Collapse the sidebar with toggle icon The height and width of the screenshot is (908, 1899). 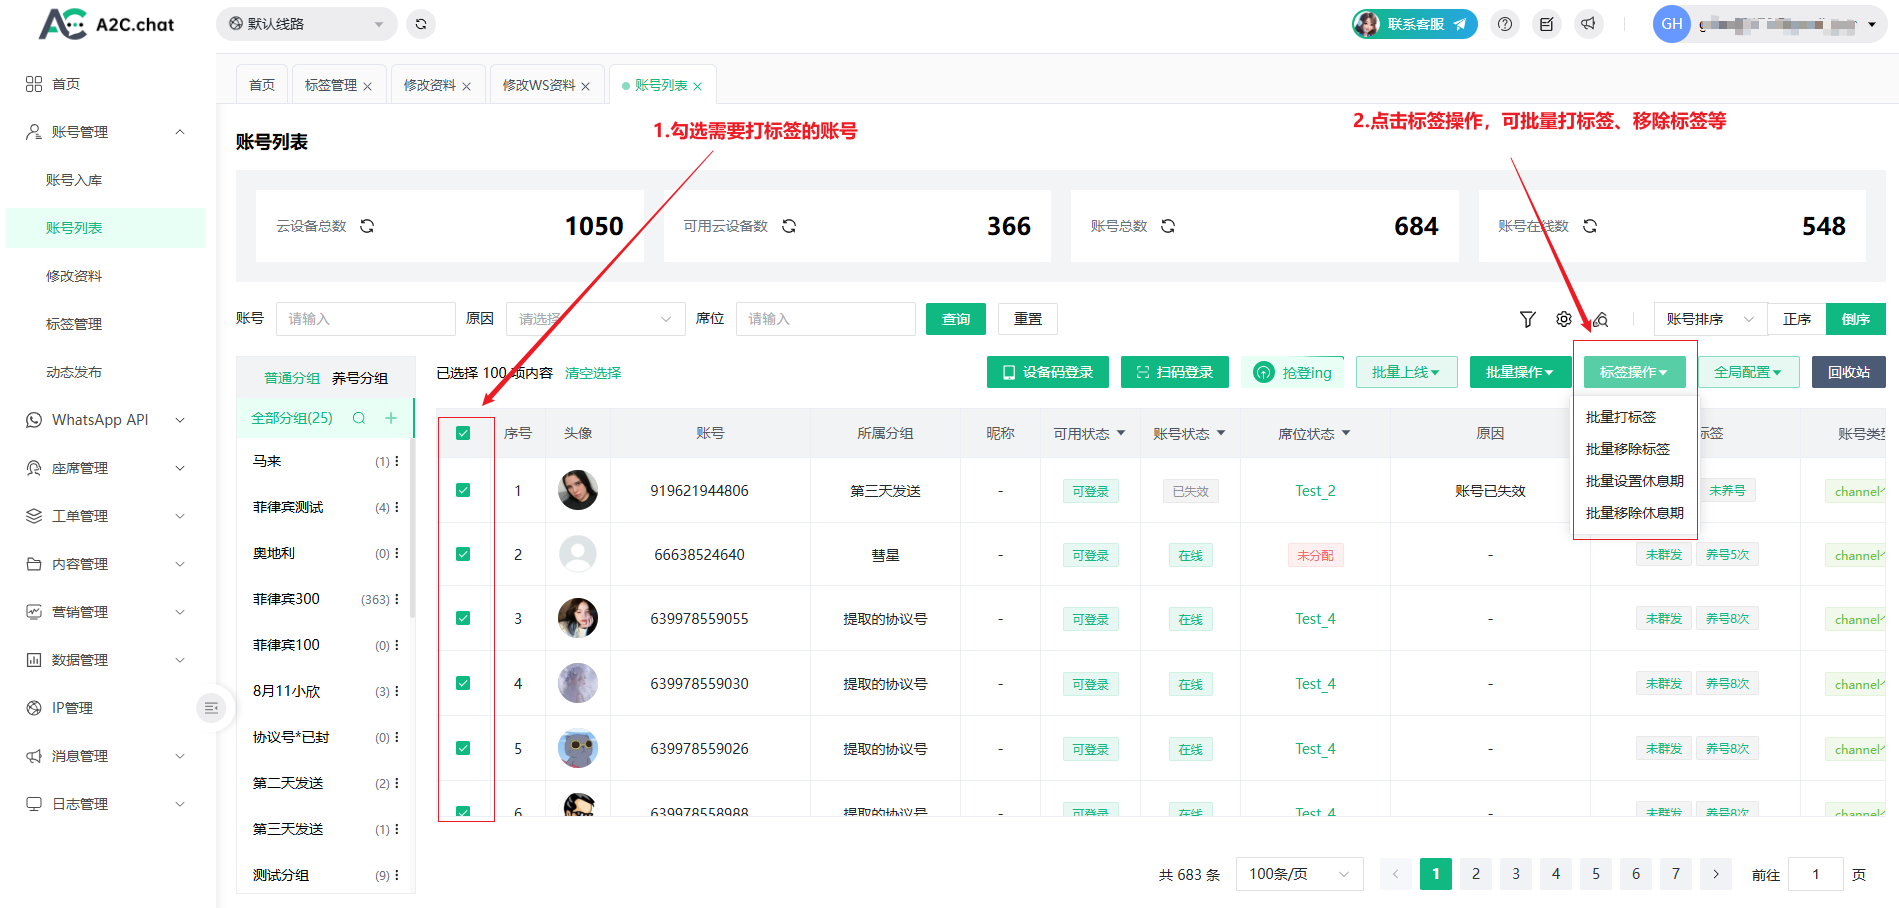tap(211, 708)
